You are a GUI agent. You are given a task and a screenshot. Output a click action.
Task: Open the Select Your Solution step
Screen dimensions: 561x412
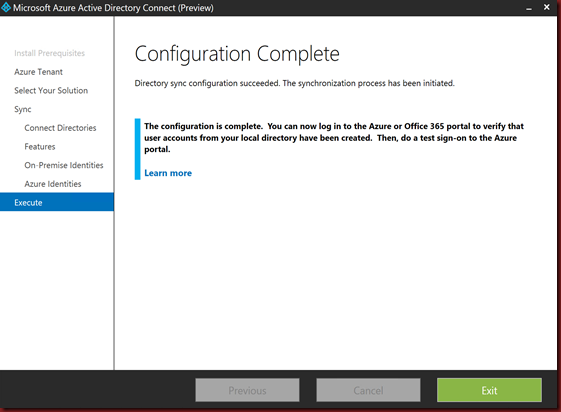coord(51,90)
